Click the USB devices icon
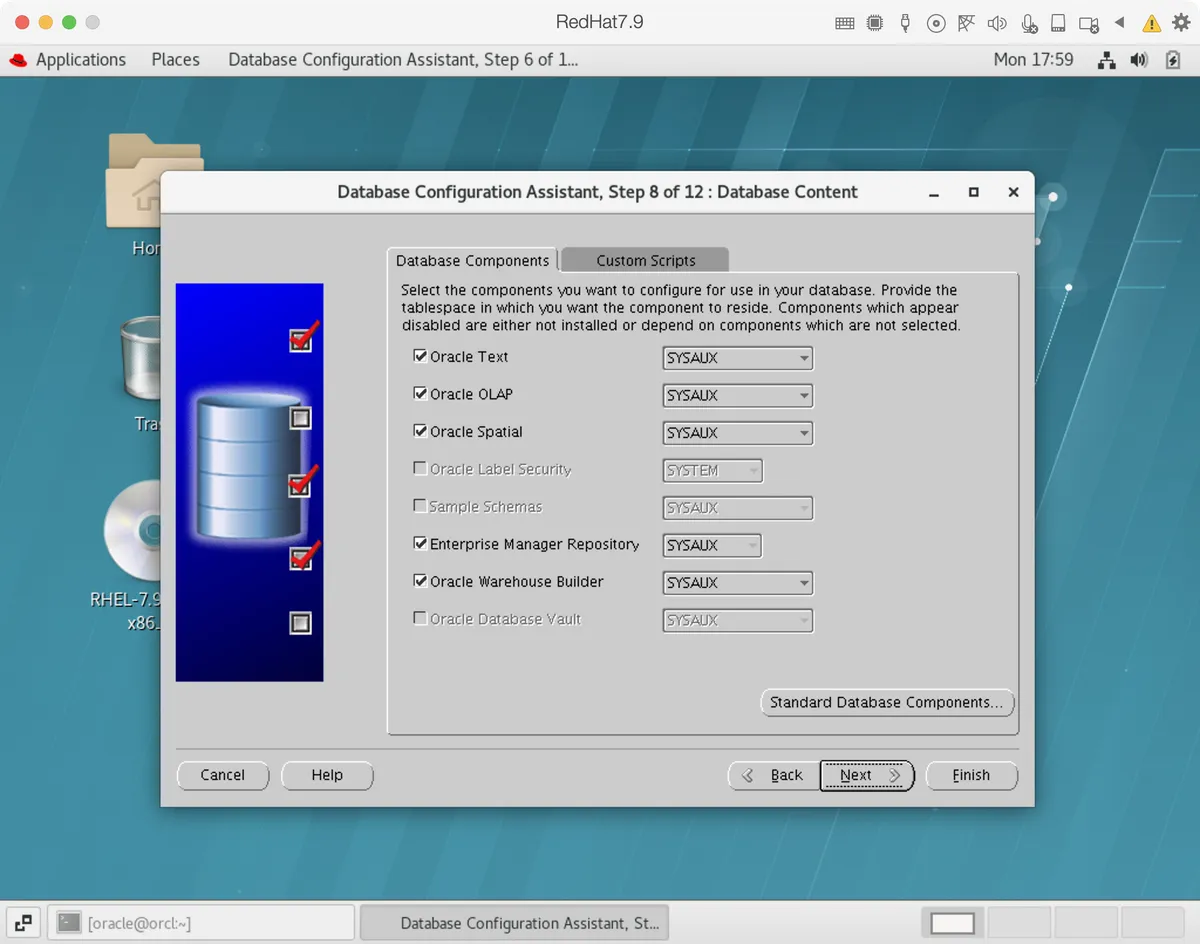 [x=905, y=22]
